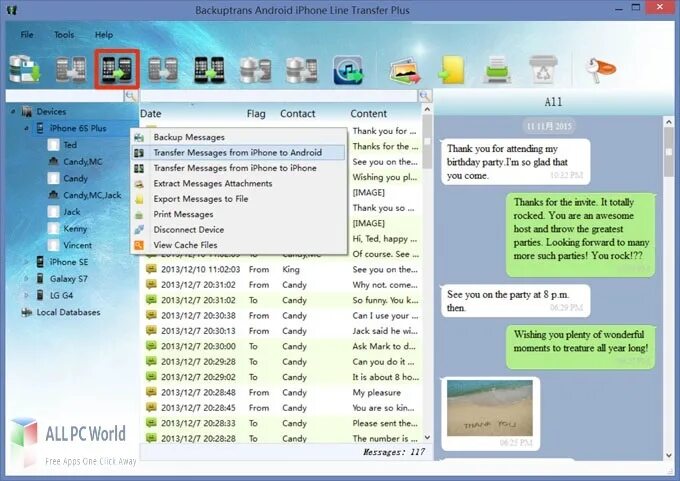Choose Backup Messages in context menu
This screenshot has width=680, height=481.
(239, 137)
